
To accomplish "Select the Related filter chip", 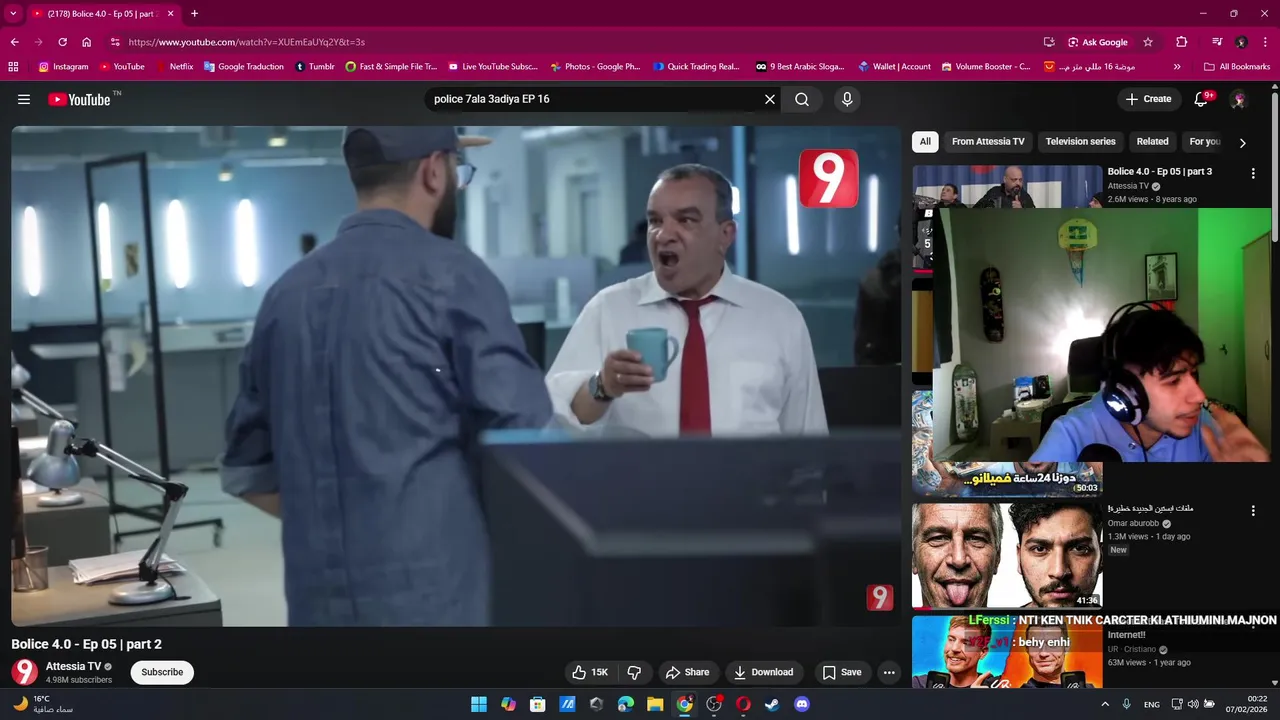I will (x=1152, y=141).
